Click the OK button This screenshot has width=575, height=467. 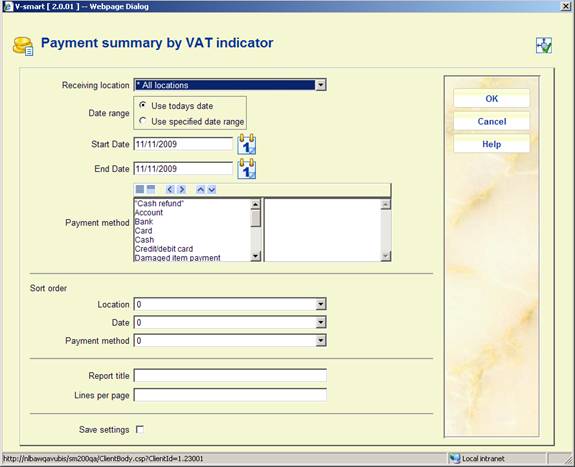point(491,98)
